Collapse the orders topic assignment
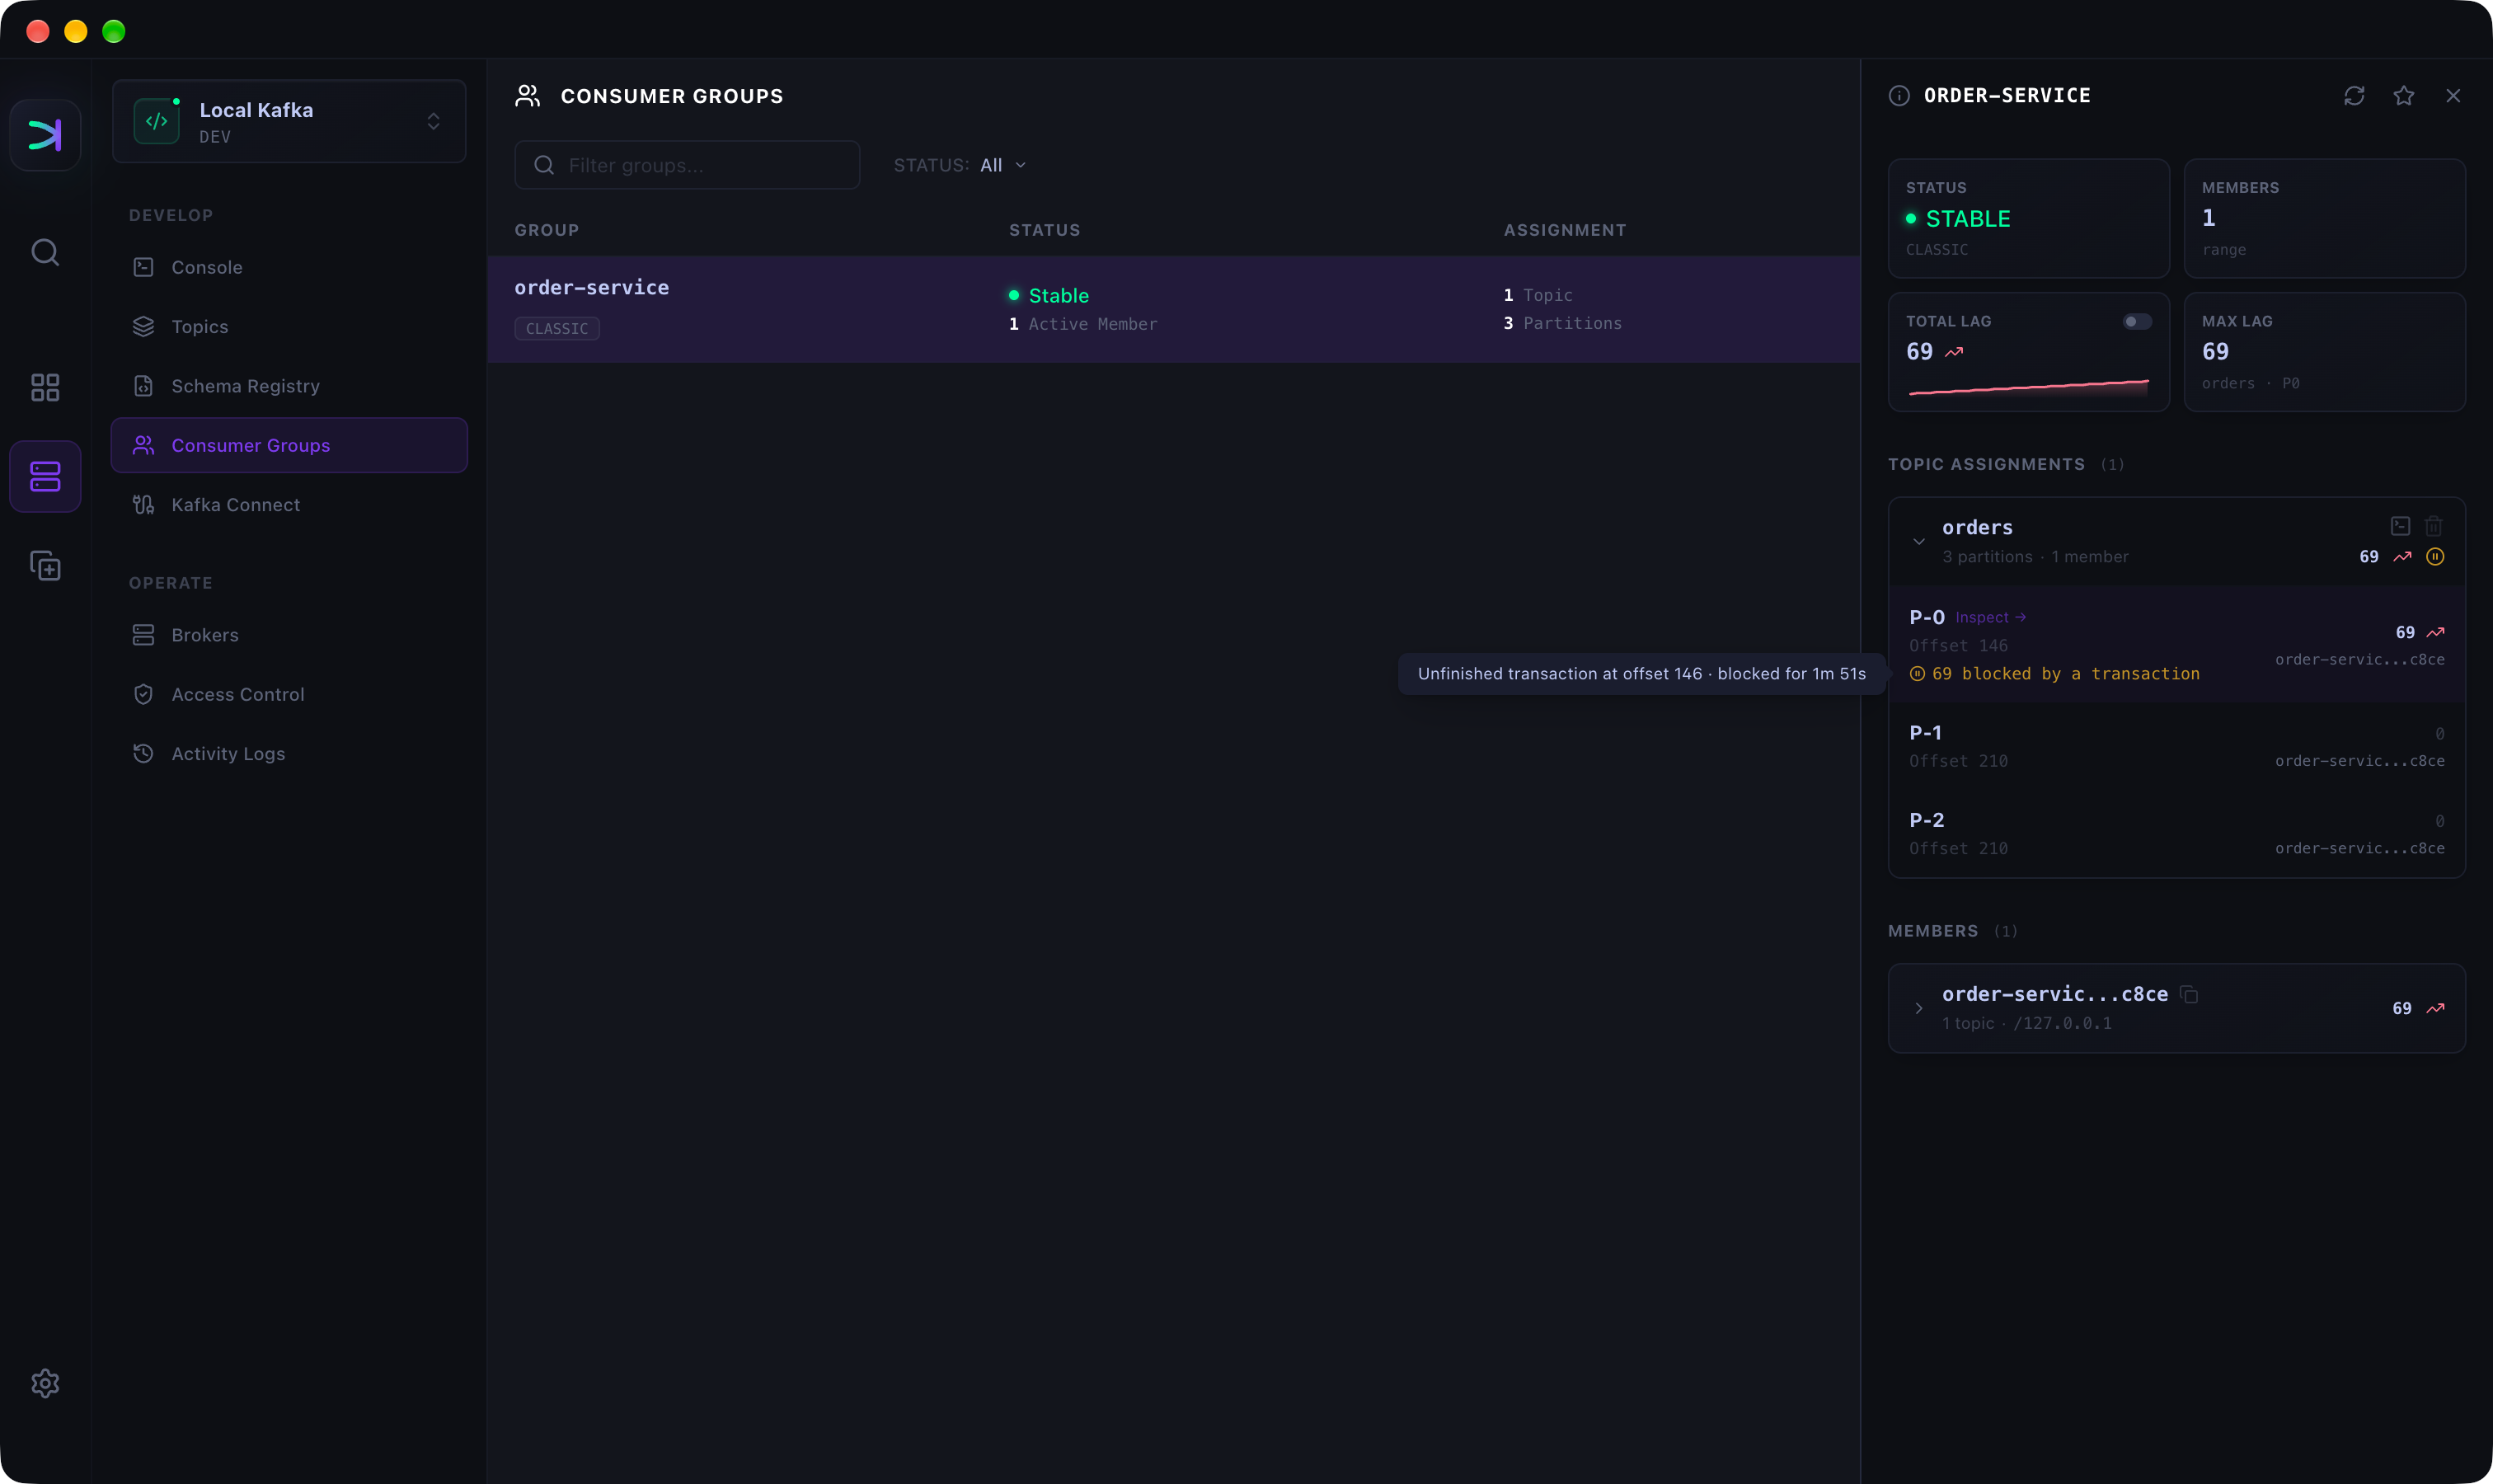This screenshot has height=1484, width=2493. [x=1918, y=542]
